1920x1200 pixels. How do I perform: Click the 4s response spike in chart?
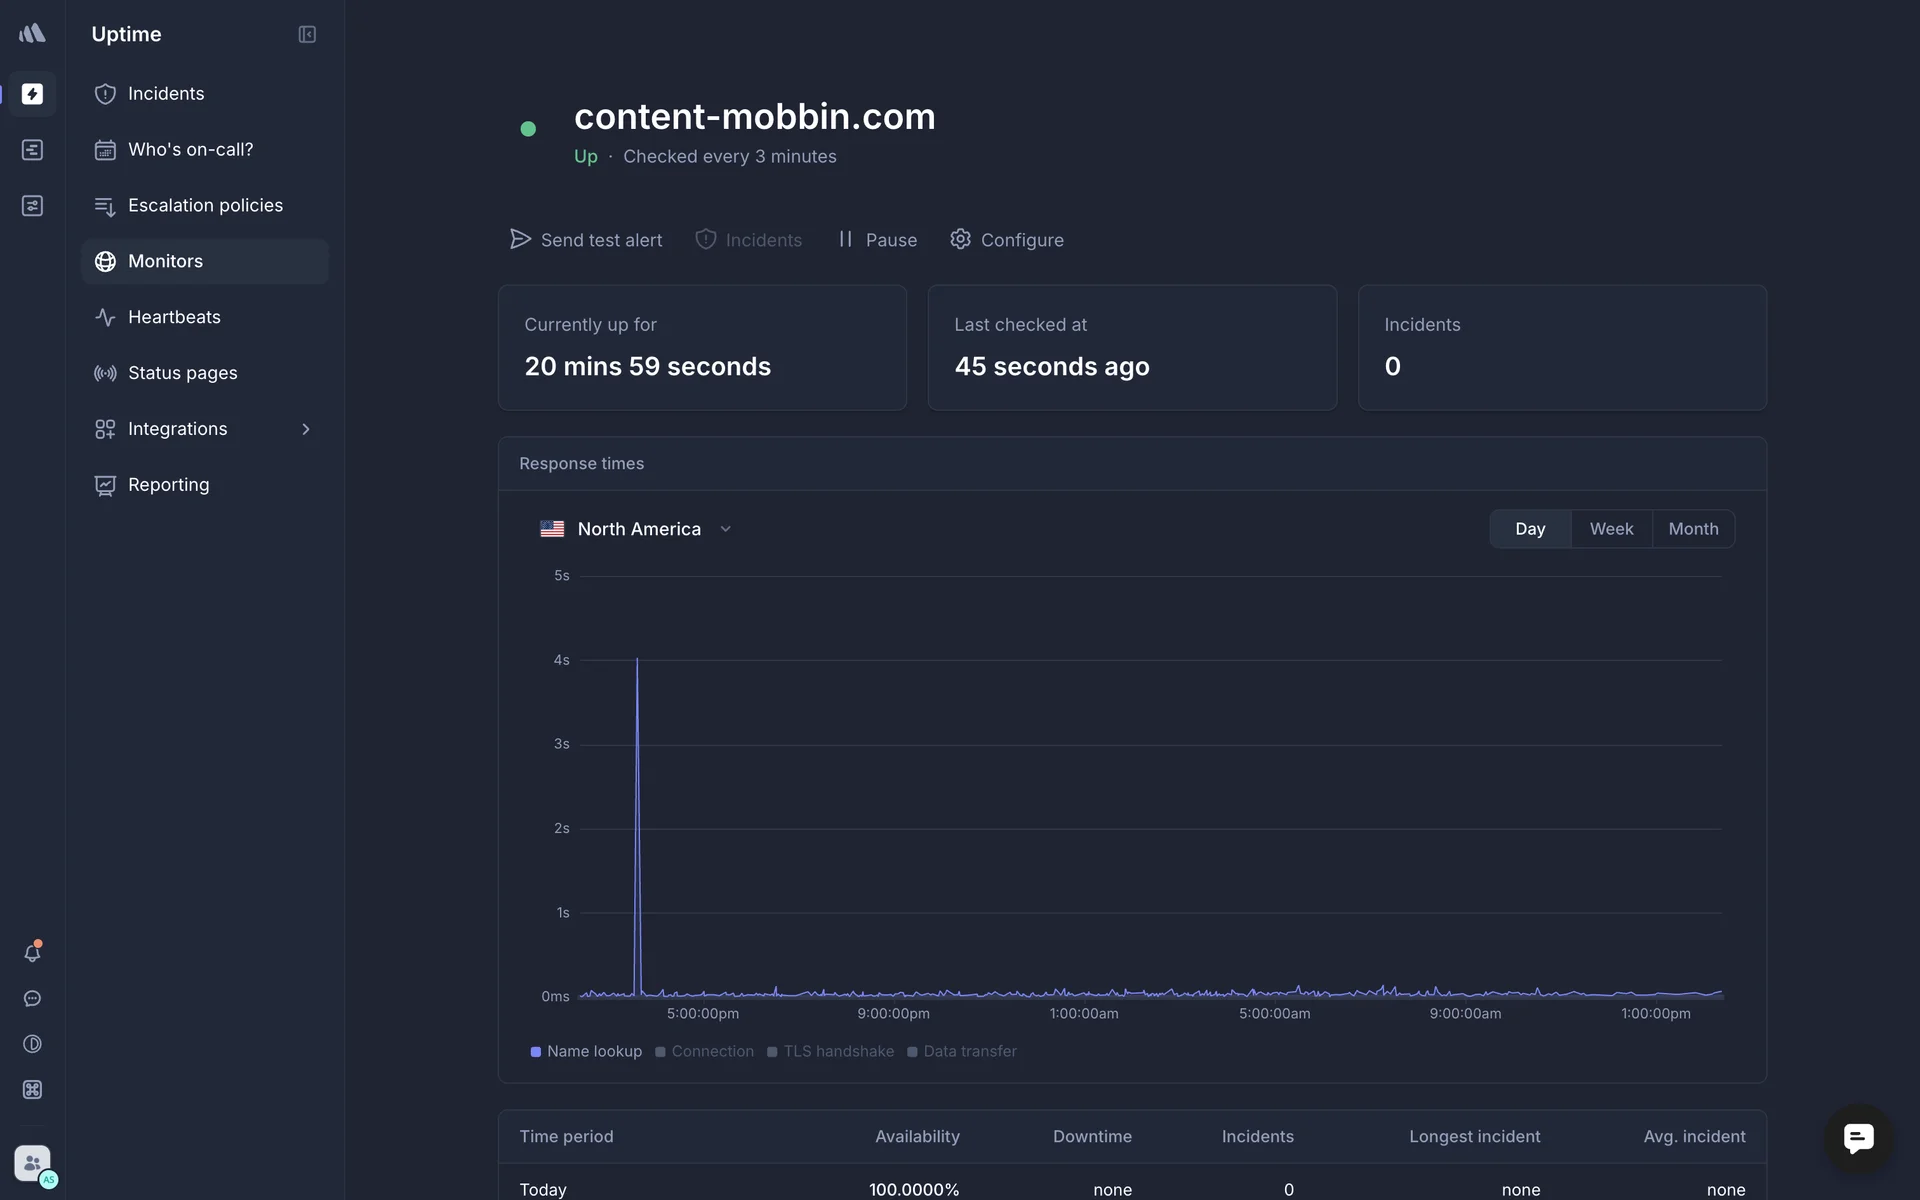click(x=637, y=662)
